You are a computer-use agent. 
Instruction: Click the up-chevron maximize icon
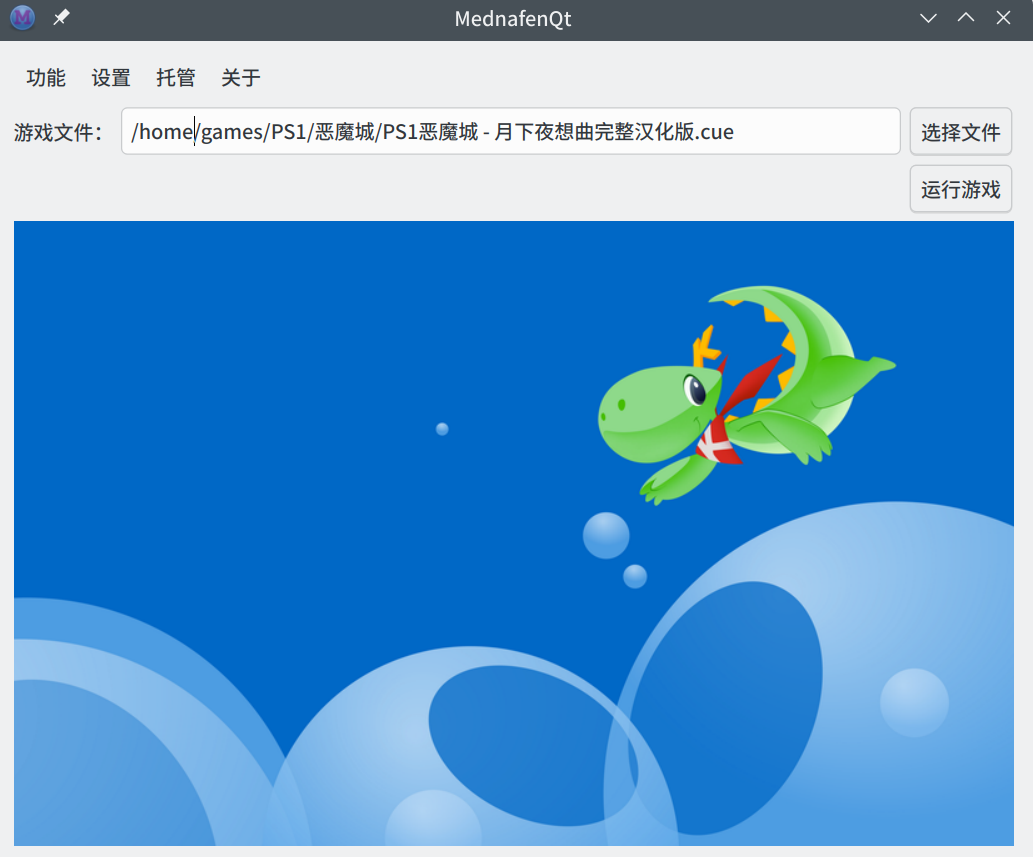(965, 17)
